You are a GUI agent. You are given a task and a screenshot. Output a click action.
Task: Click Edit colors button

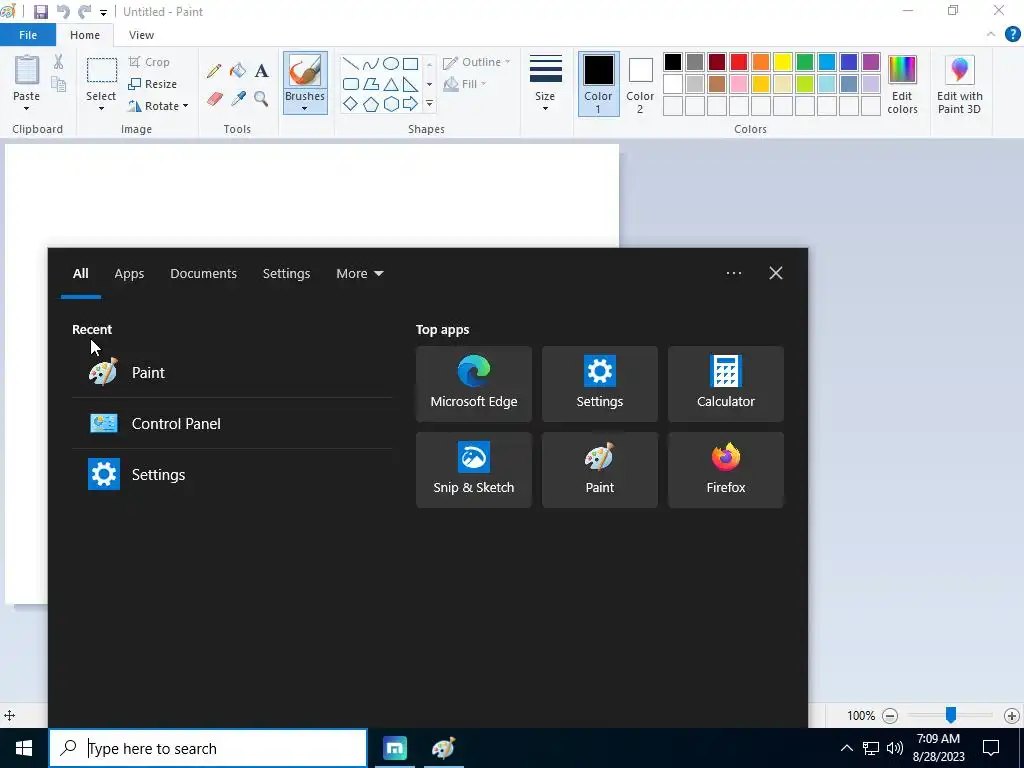(x=903, y=84)
